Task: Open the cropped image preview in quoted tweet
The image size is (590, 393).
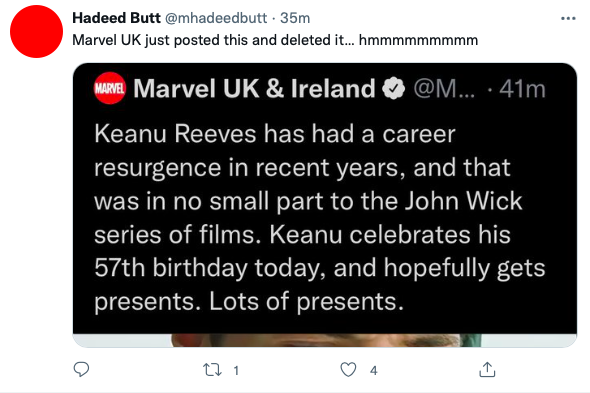Action: coord(325,340)
